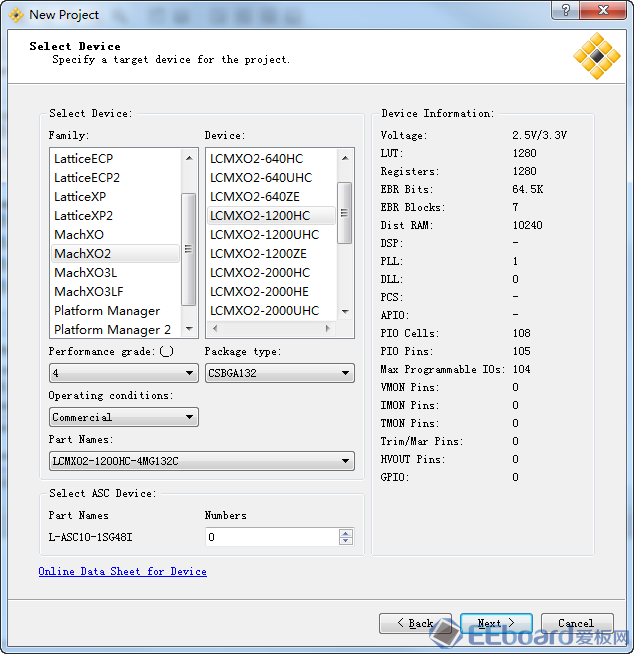Go Back to previous wizard page
This screenshot has width=634, height=654.
point(415,624)
